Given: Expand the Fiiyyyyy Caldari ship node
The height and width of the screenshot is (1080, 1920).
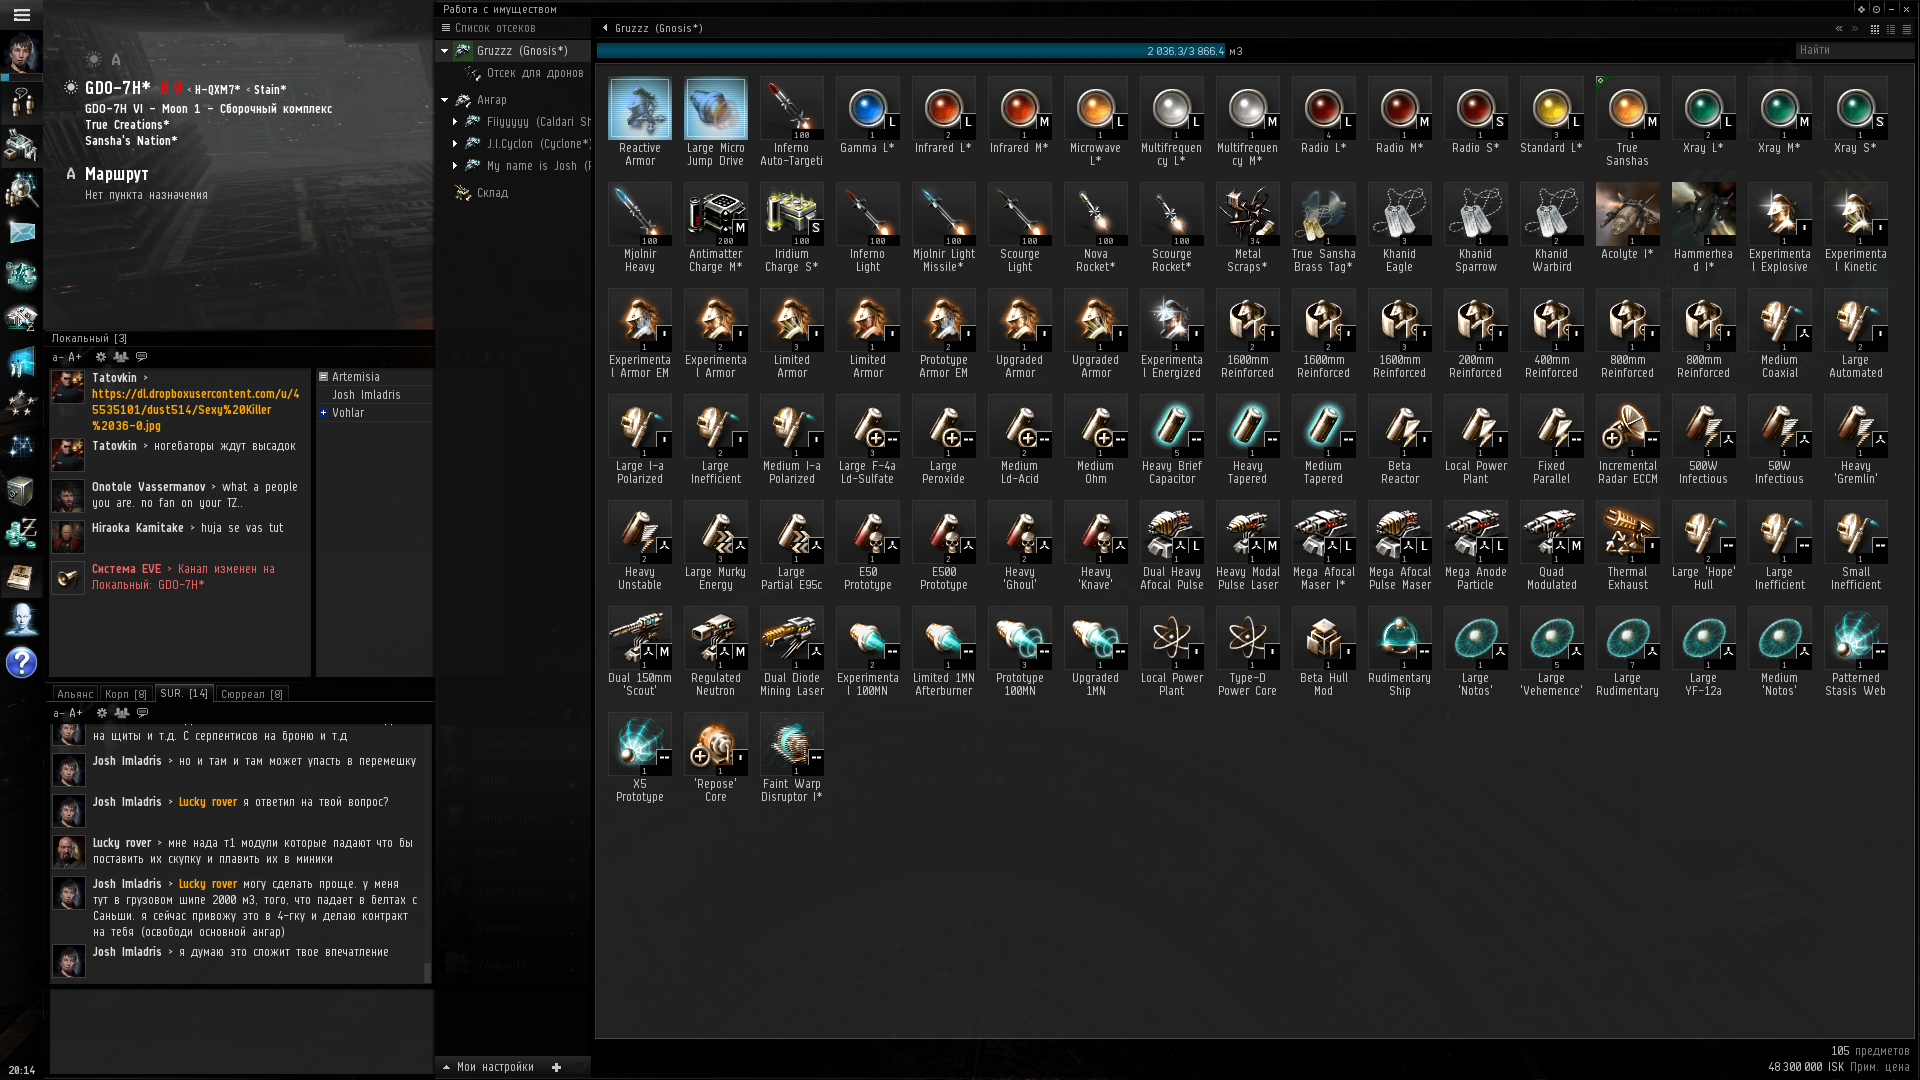Looking at the screenshot, I should click(455, 122).
